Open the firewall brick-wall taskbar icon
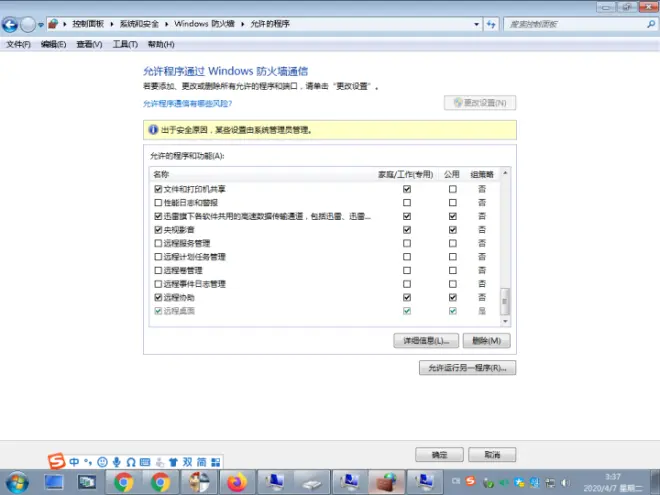The width and height of the screenshot is (660, 495). (x=387, y=482)
